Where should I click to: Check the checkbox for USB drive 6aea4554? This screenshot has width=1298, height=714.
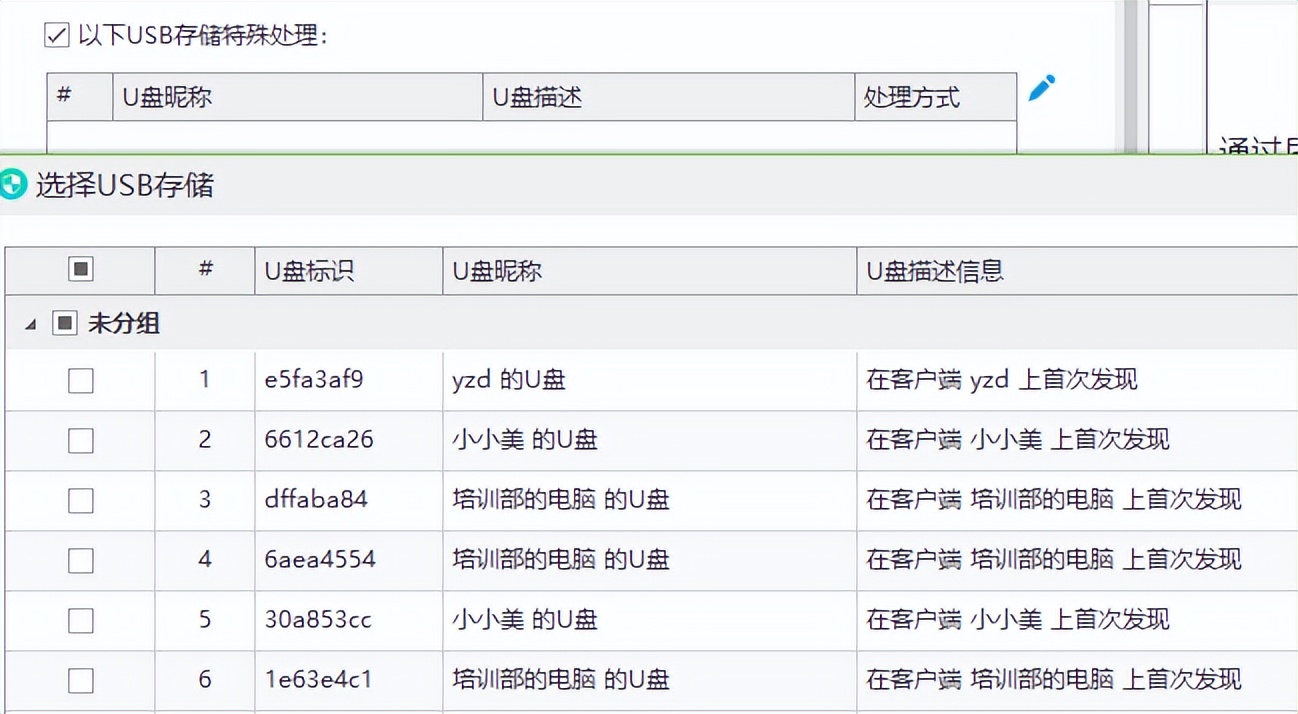80,560
